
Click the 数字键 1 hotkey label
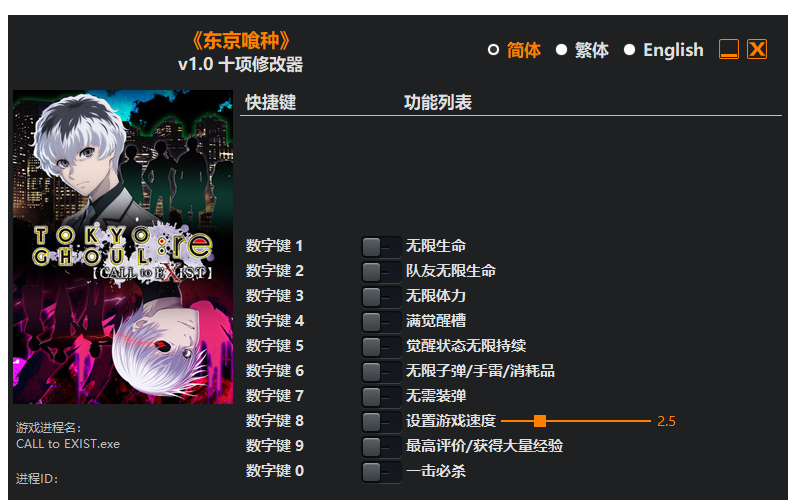[x=274, y=246]
